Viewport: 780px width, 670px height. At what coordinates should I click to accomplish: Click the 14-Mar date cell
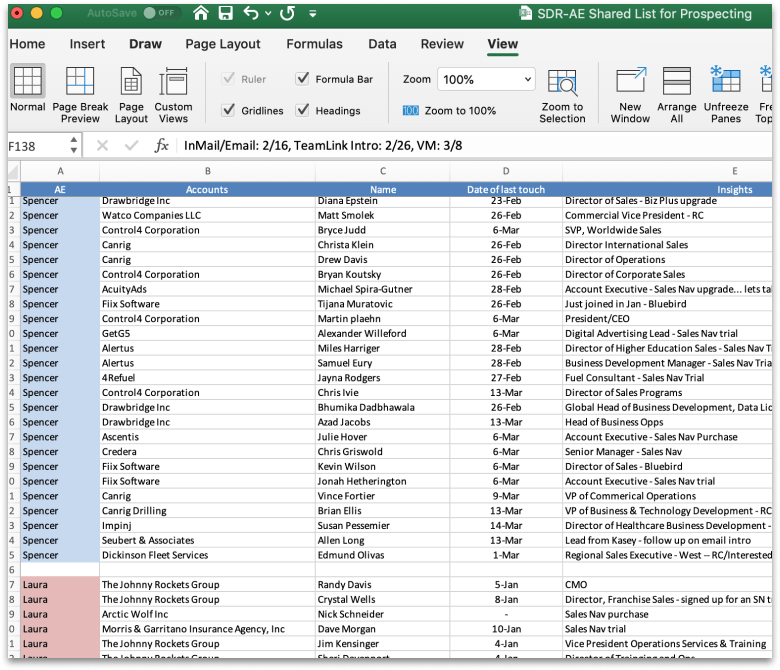[x=506, y=525]
